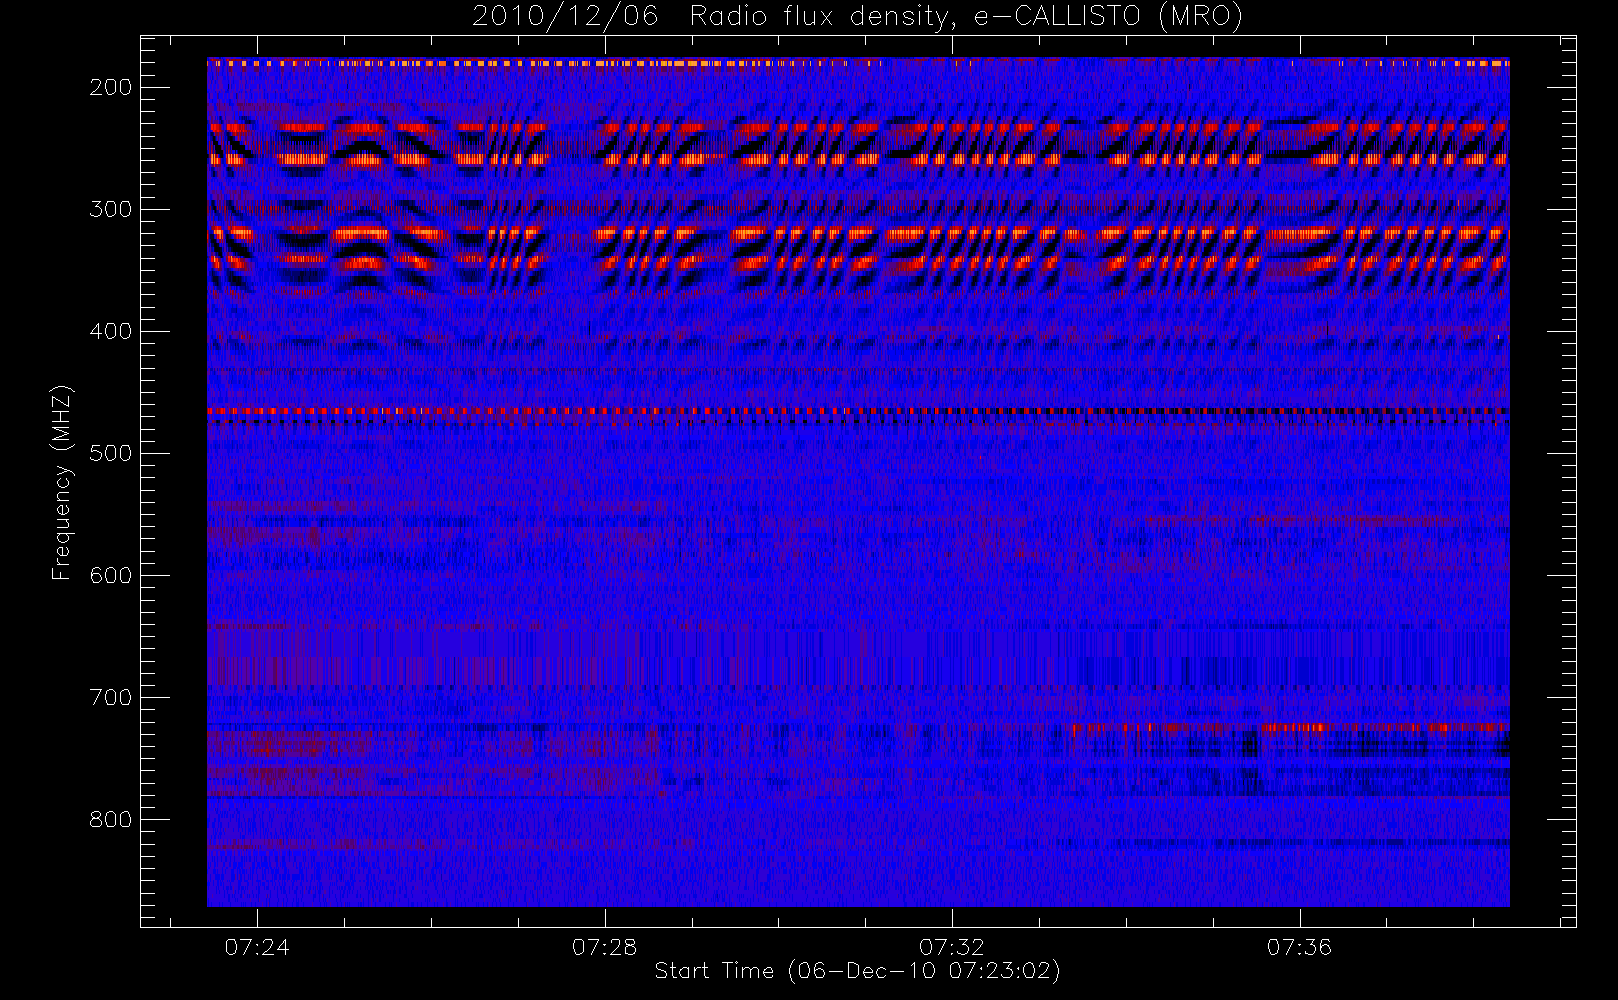Click the 200 frequency tick label
Viewport: 1618px width, 1000px height.
[111, 87]
